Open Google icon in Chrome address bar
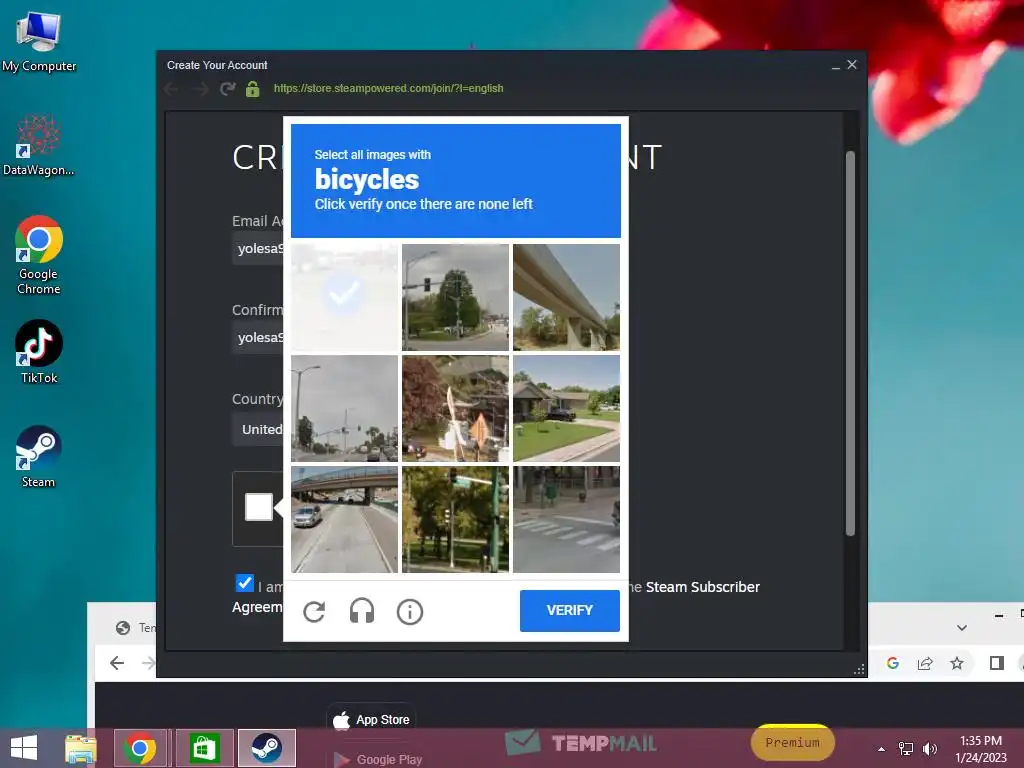The height and width of the screenshot is (768, 1024). pos(893,664)
